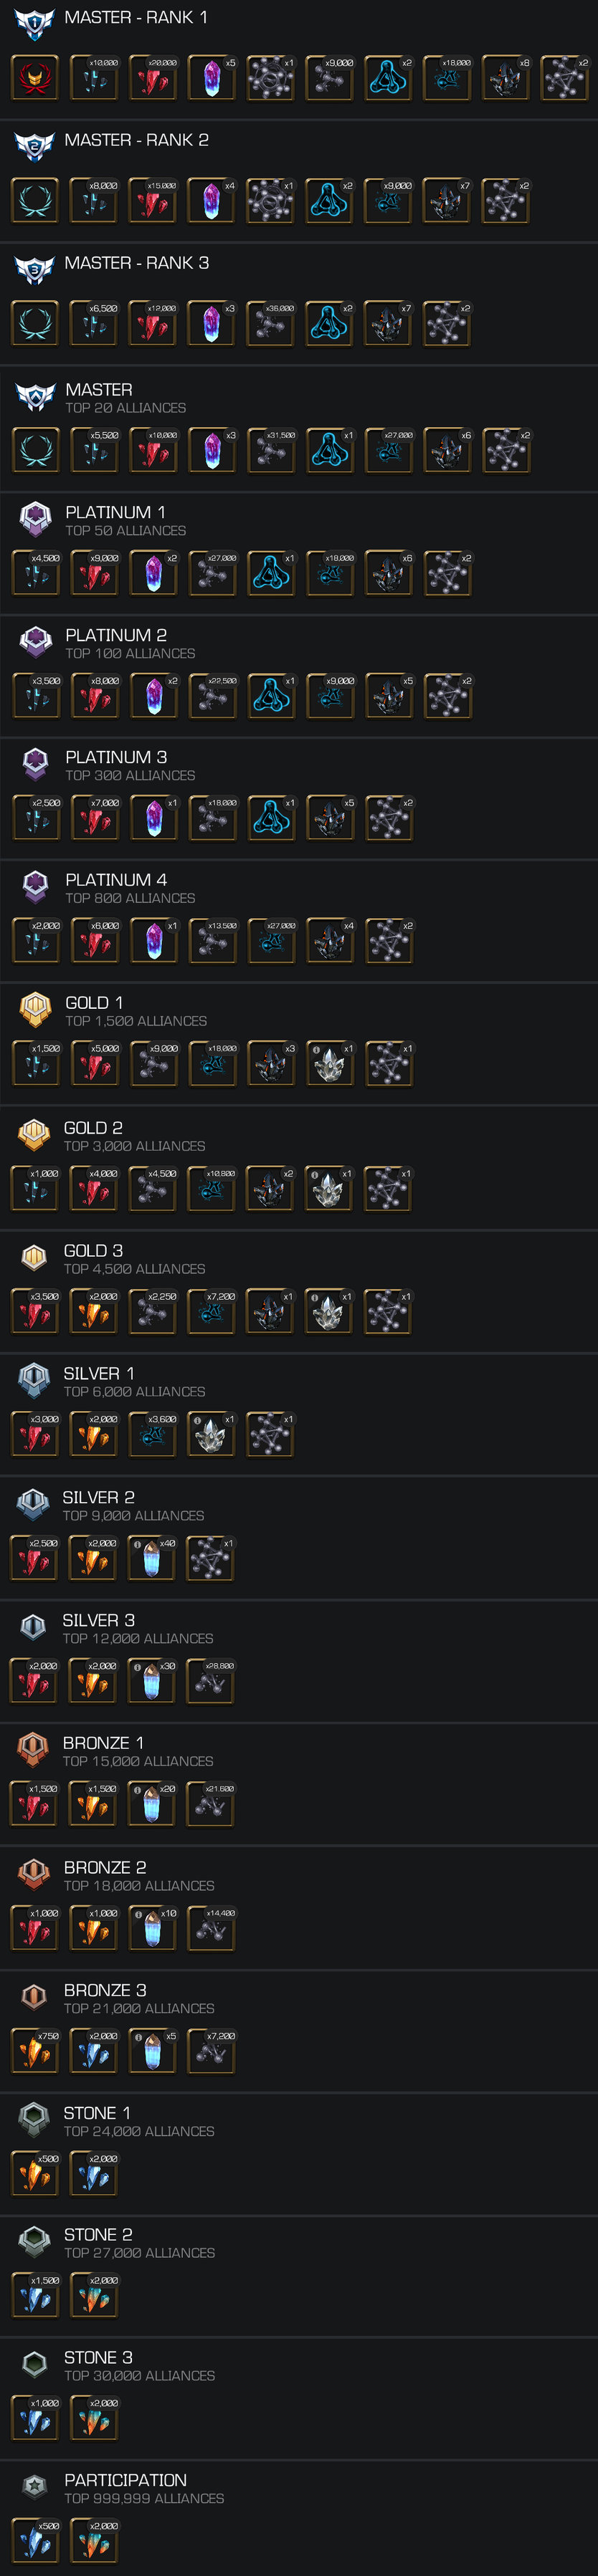Select the x28,800 reward in Silver 3
The width and height of the screenshot is (598, 2576).
pos(211,1682)
